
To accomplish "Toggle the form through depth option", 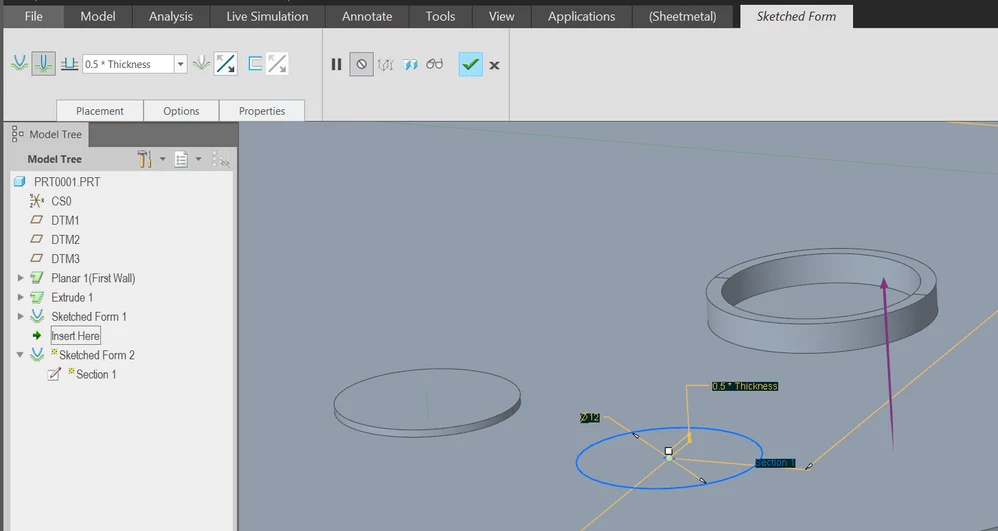I will point(43,64).
